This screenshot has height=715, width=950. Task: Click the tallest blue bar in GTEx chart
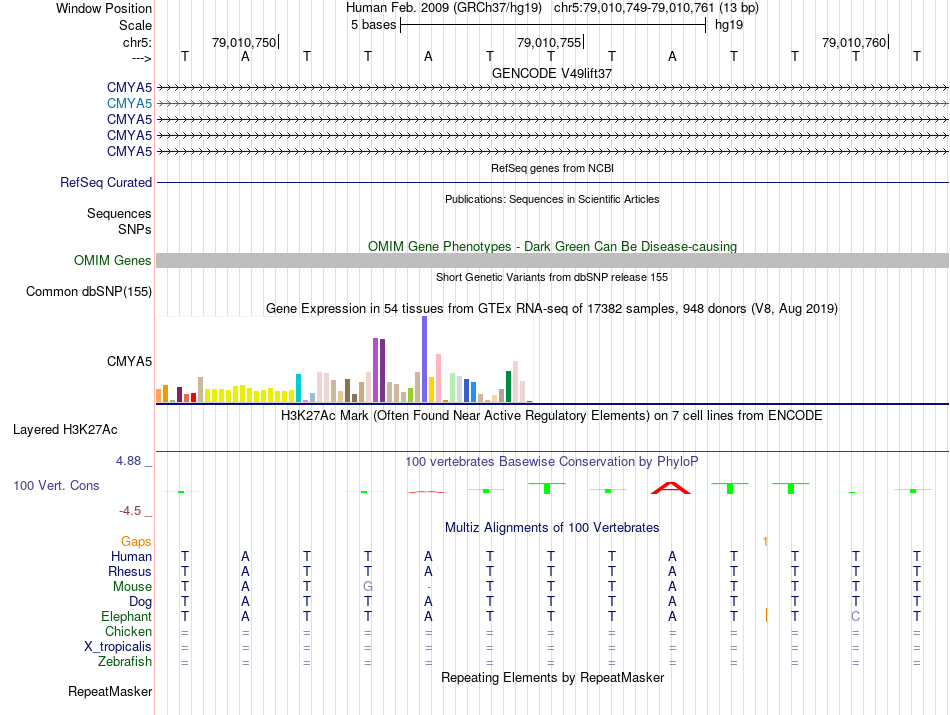click(425, 359)
